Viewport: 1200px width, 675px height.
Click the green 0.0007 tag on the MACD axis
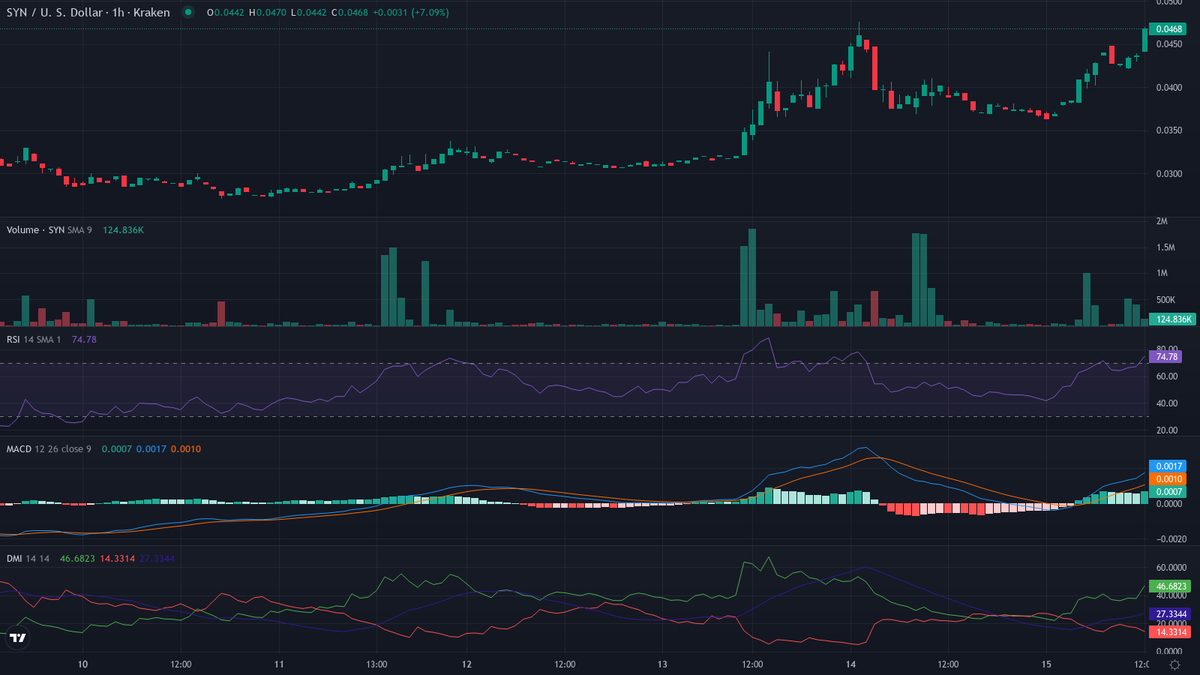point(1169,492)
